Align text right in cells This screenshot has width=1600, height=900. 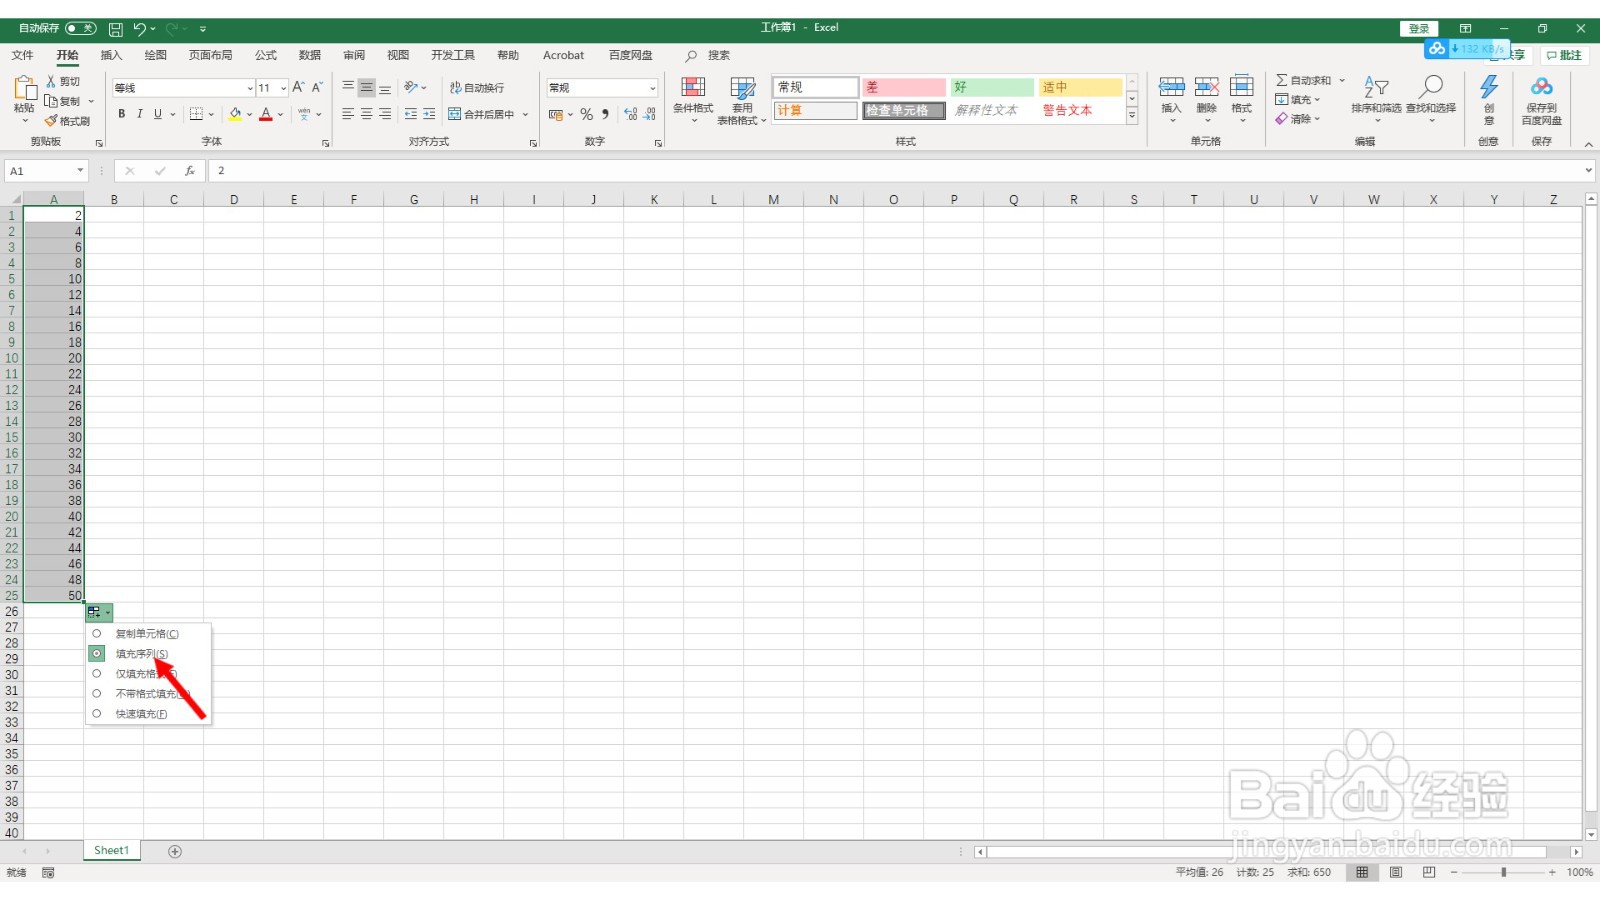pyautogui.click(x=385, y=114)
